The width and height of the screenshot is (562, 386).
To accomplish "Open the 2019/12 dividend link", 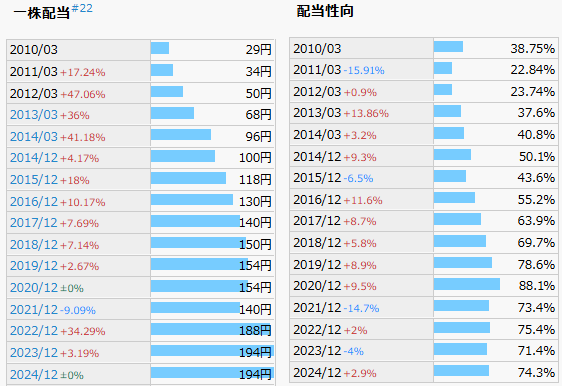I will (34, 266).
